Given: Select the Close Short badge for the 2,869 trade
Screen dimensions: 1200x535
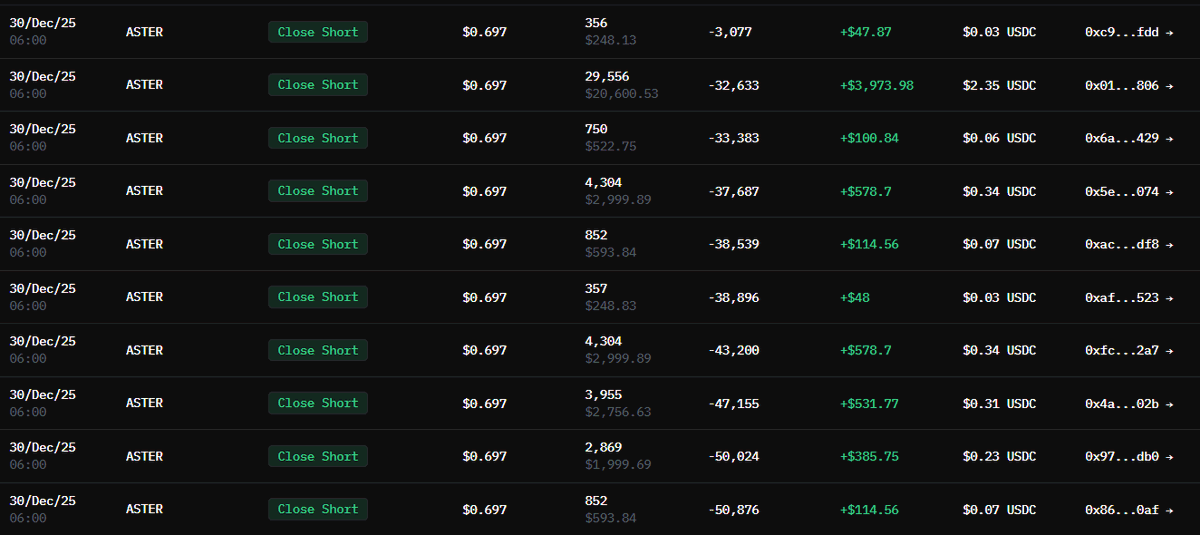Looking at the screenshot, I should click(317, 456).
